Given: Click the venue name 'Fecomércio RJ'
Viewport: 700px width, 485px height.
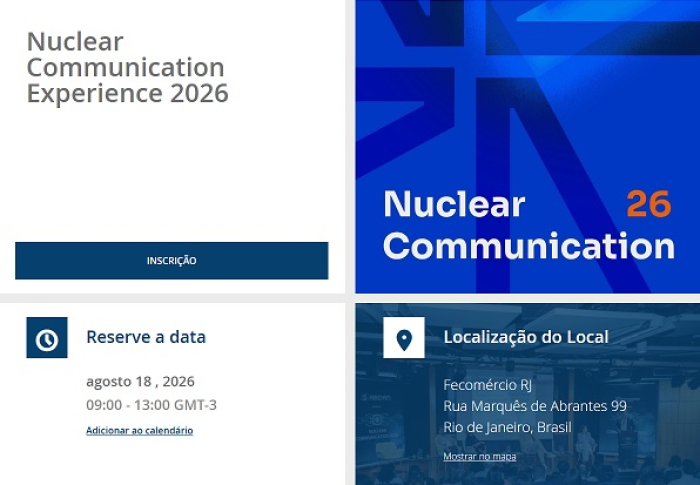Looking at the screenshot, I should point(488,385).
